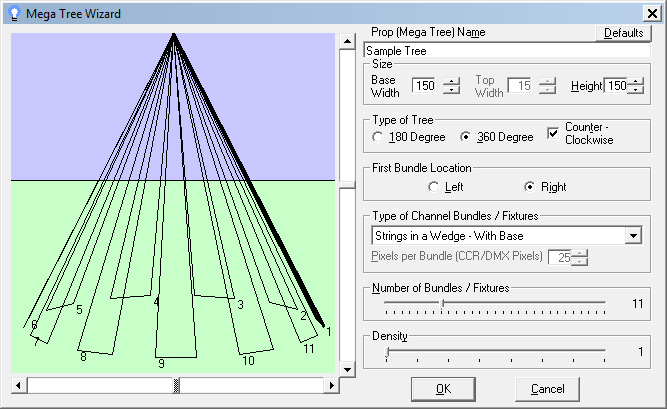Set first bundle location to Left

click(433, 187)
